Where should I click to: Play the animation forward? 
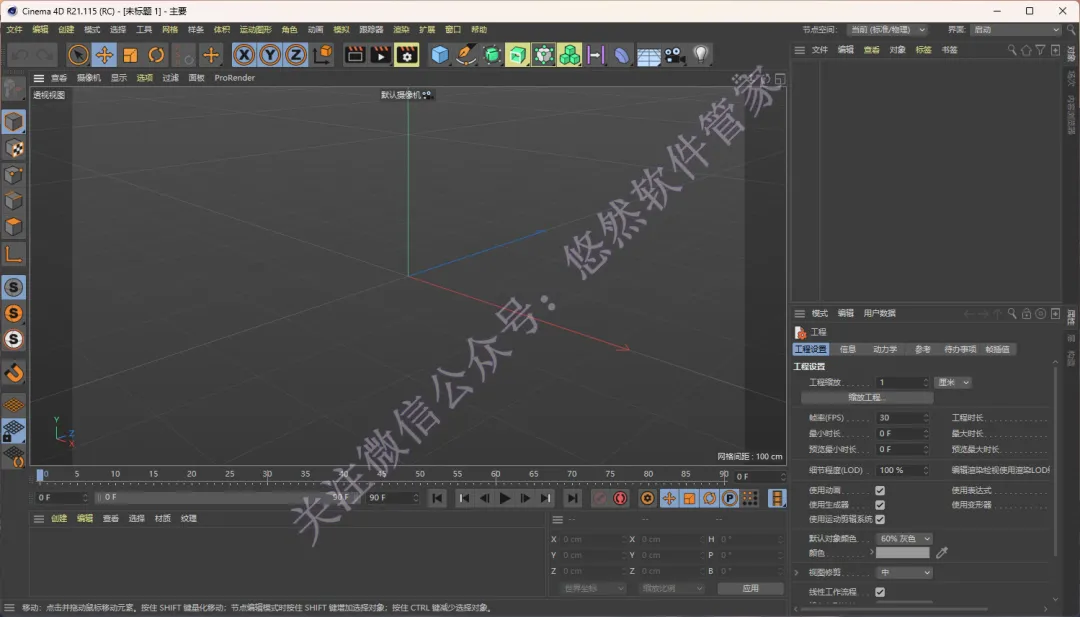pyautogui.click(x=504, y=498)
